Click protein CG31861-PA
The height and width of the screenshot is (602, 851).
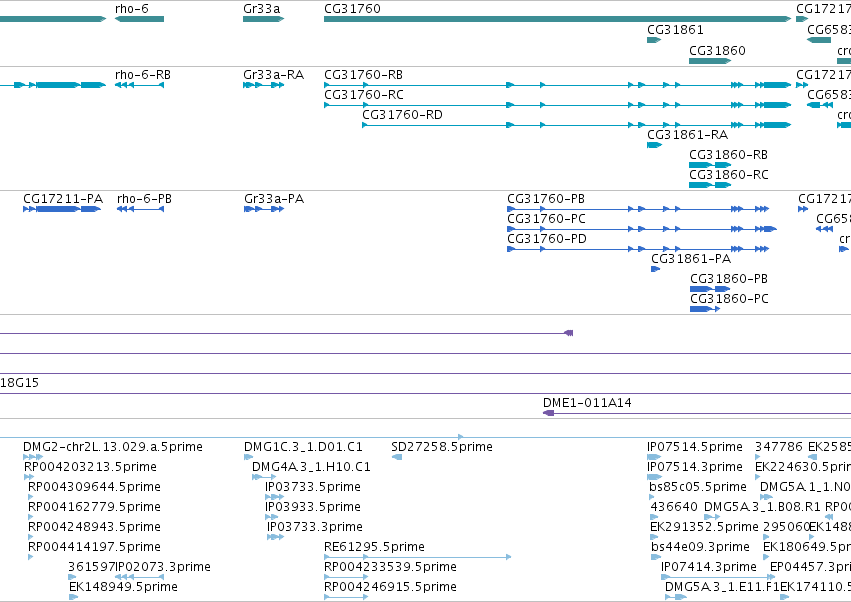(655, 269)
